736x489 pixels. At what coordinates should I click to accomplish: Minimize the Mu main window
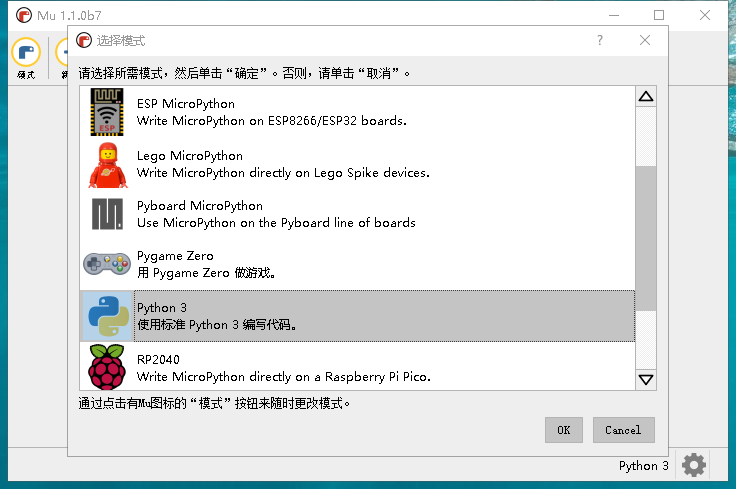click(x=614, y=15)
